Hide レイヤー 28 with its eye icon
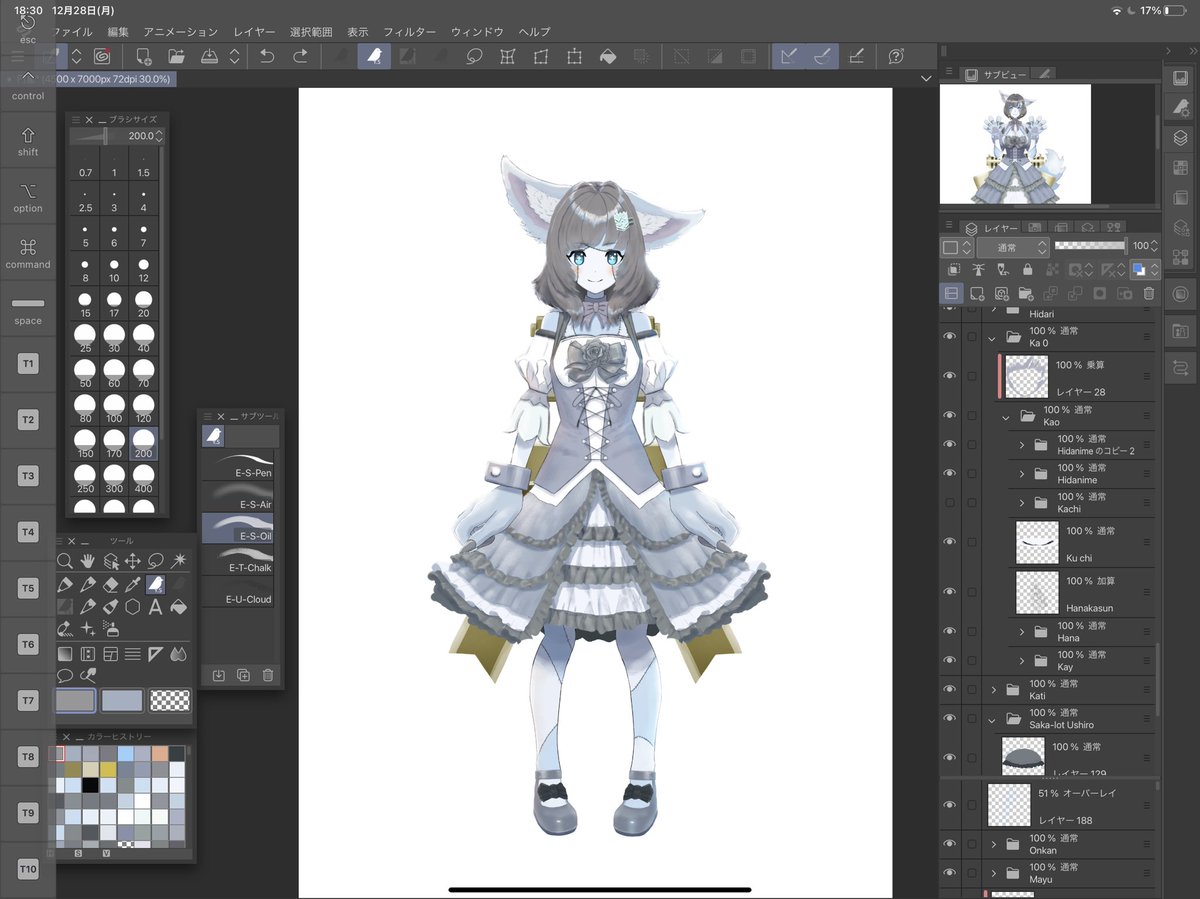Screen dimensions: 1200x899 950,376
